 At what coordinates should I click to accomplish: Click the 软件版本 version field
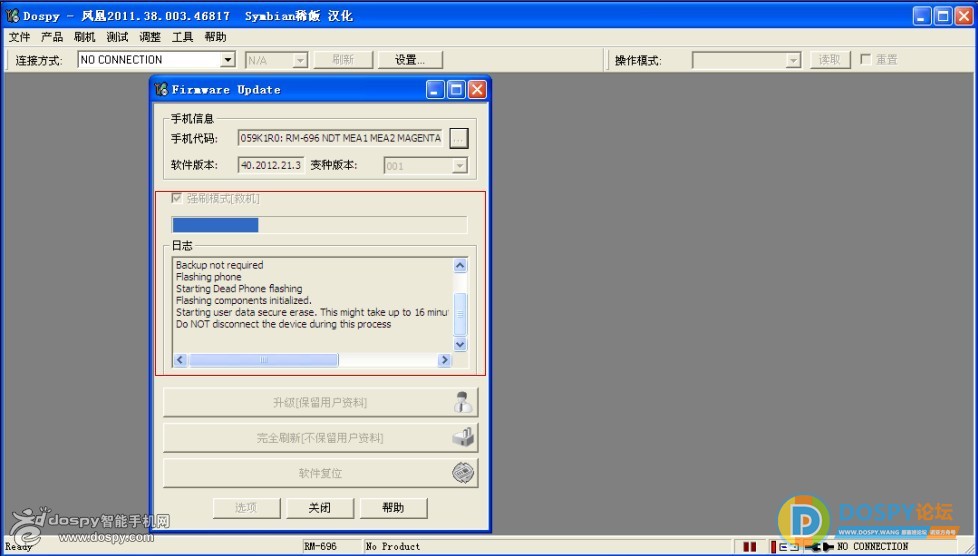[x=271, y=165]
